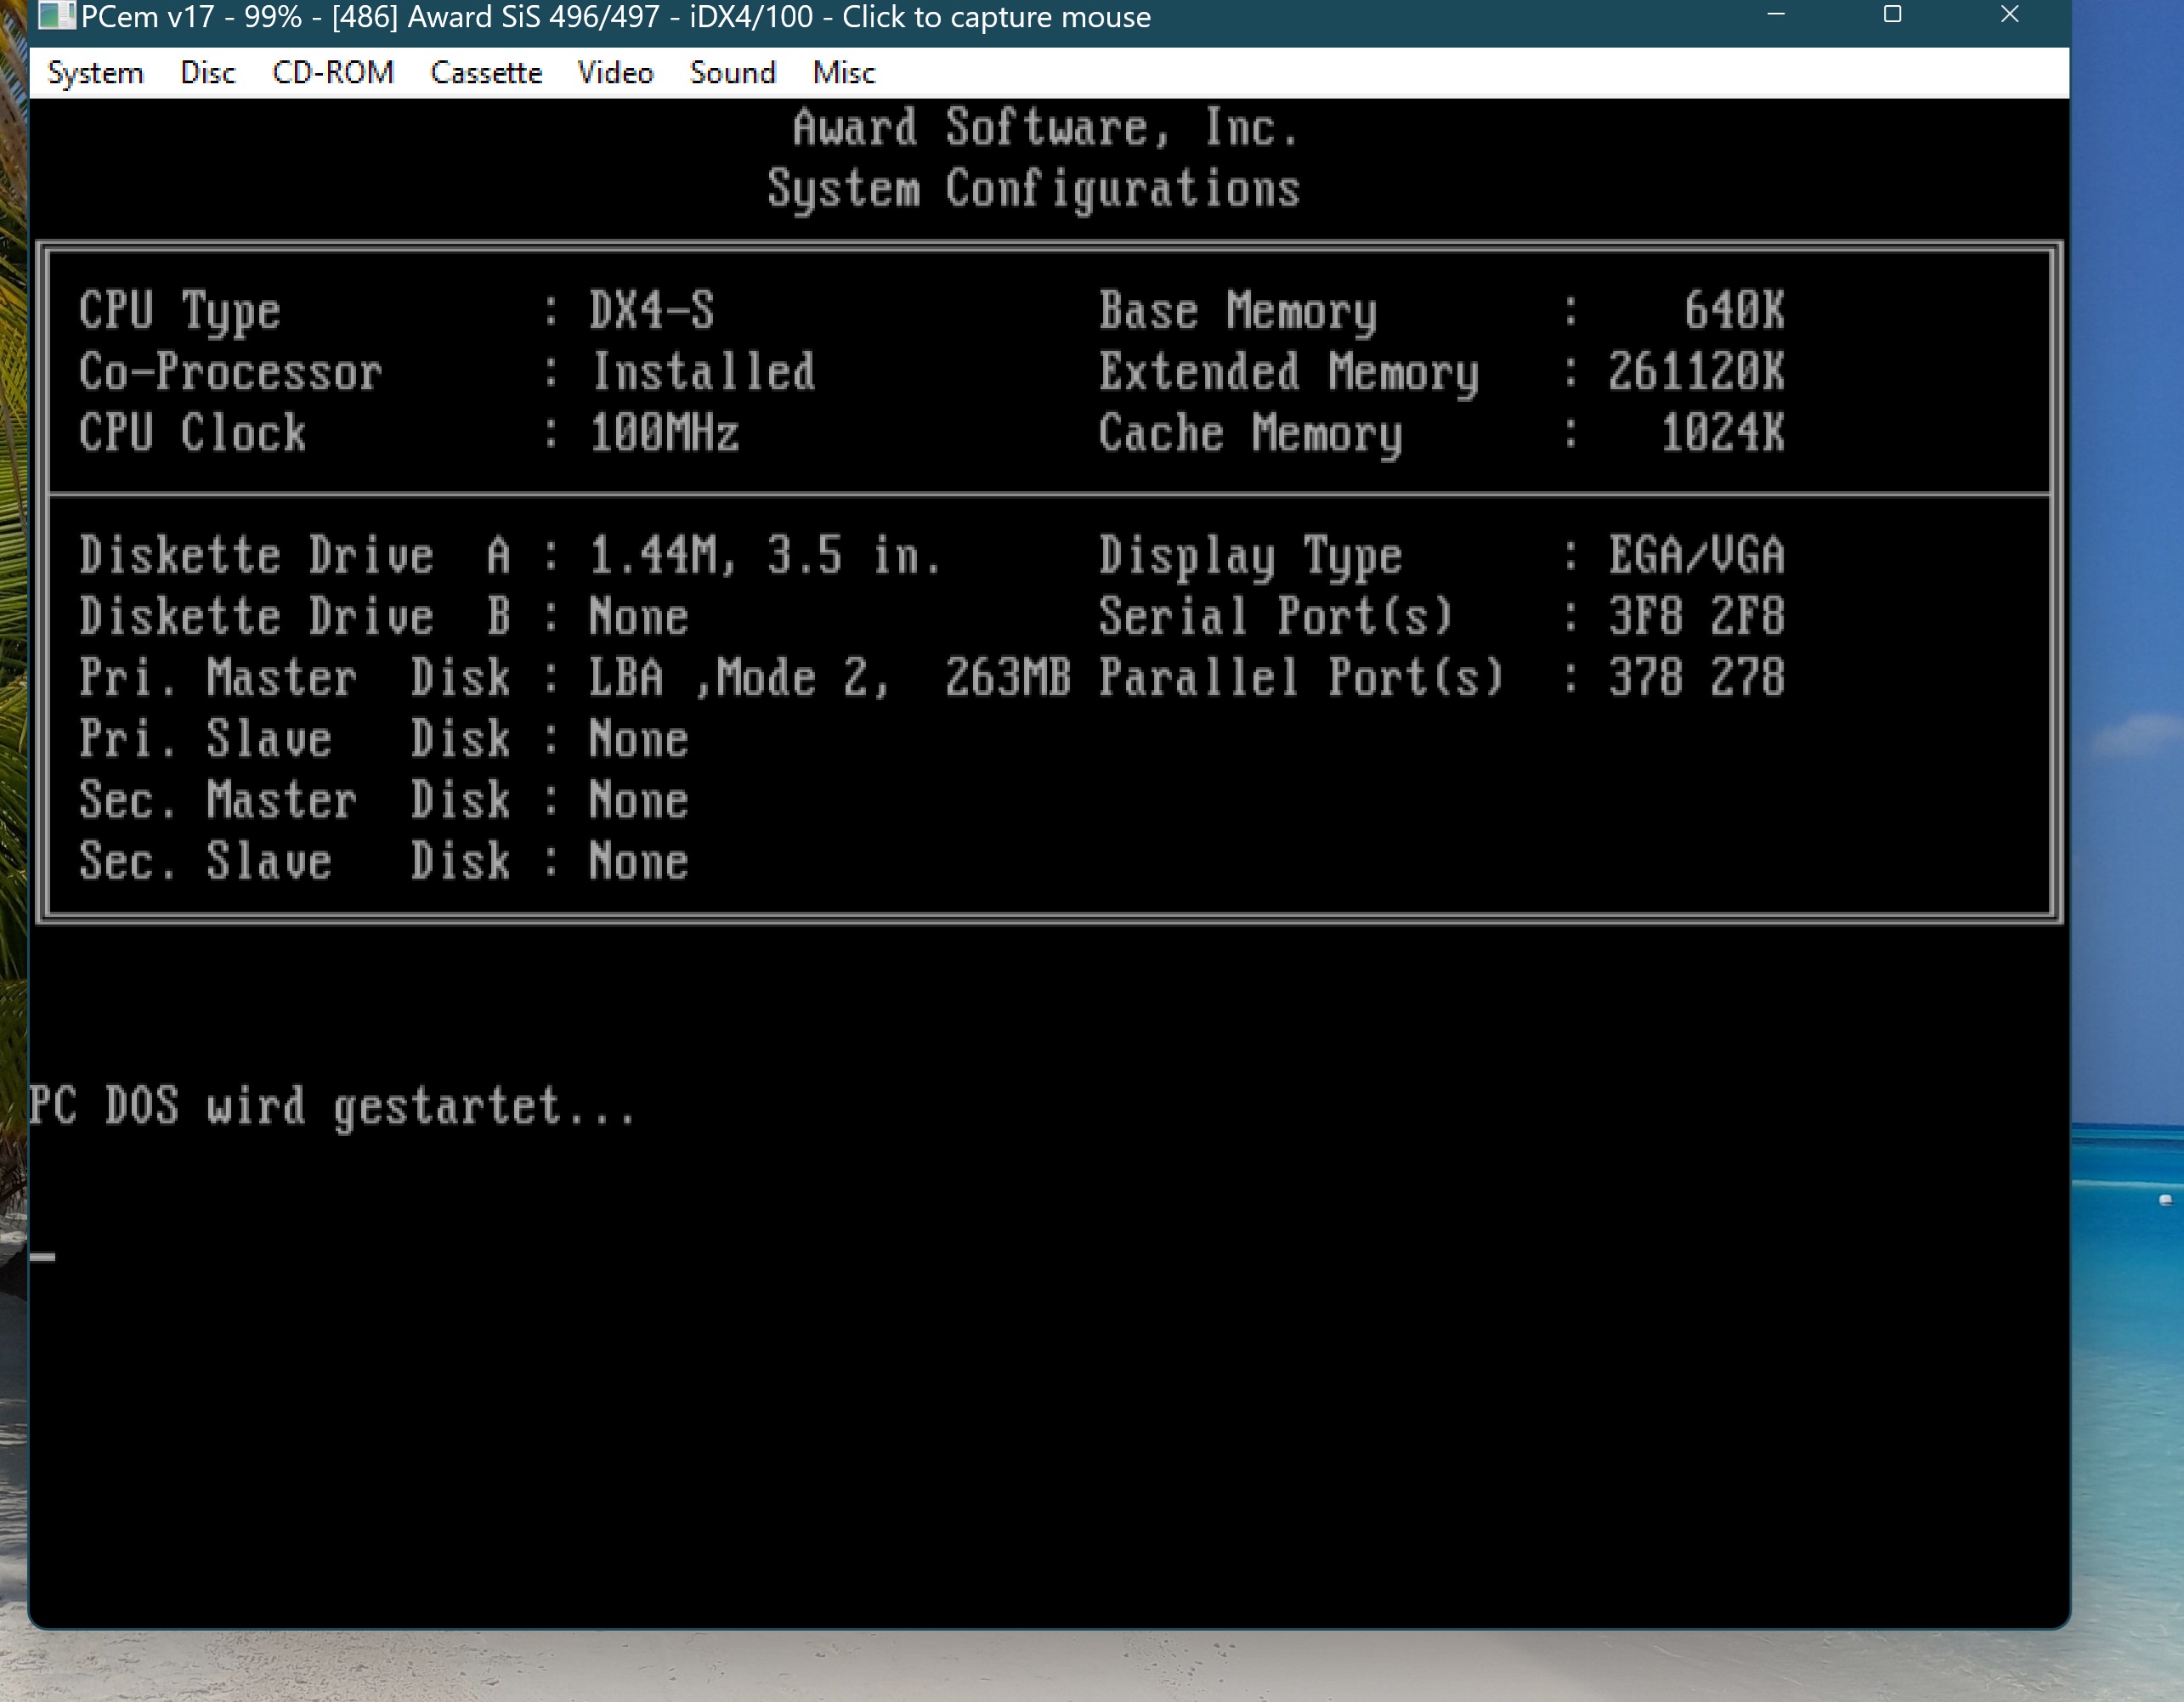Click 'None' value for Sec. Slave Disk
This screenshot has width=2184, height=1702.
639,861
